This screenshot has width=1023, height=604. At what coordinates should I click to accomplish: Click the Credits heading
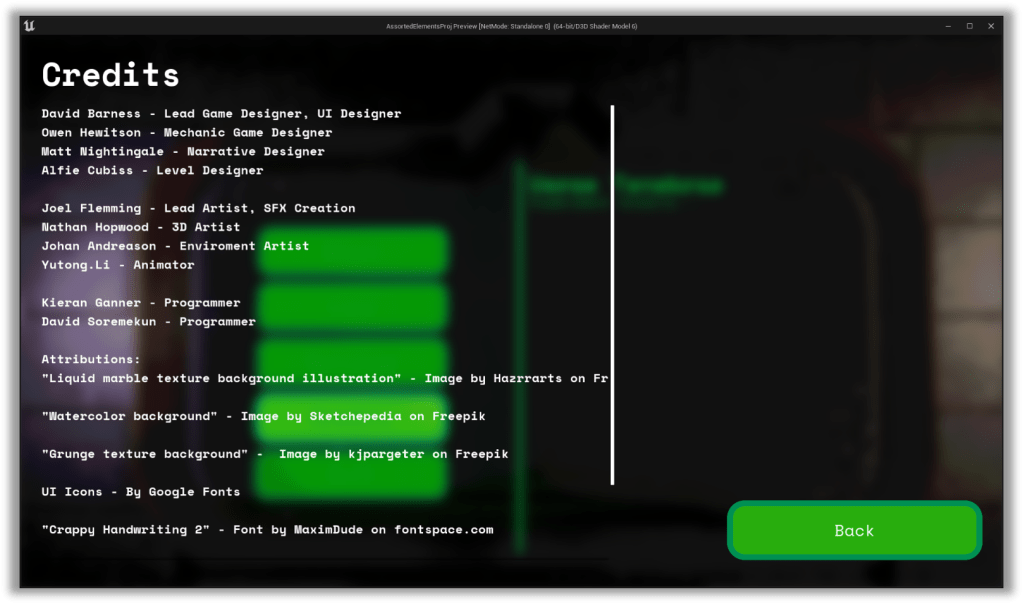tap(110, 75)
